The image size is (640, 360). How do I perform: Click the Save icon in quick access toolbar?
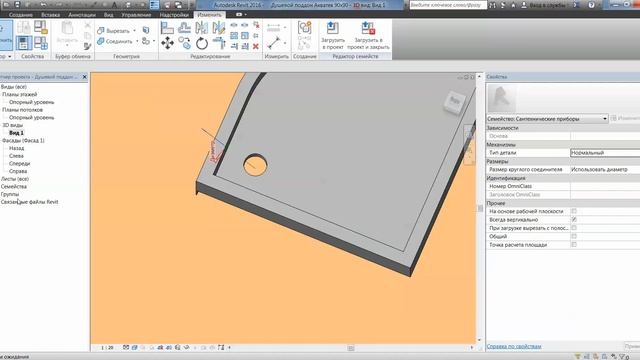(x=17, y=5)
